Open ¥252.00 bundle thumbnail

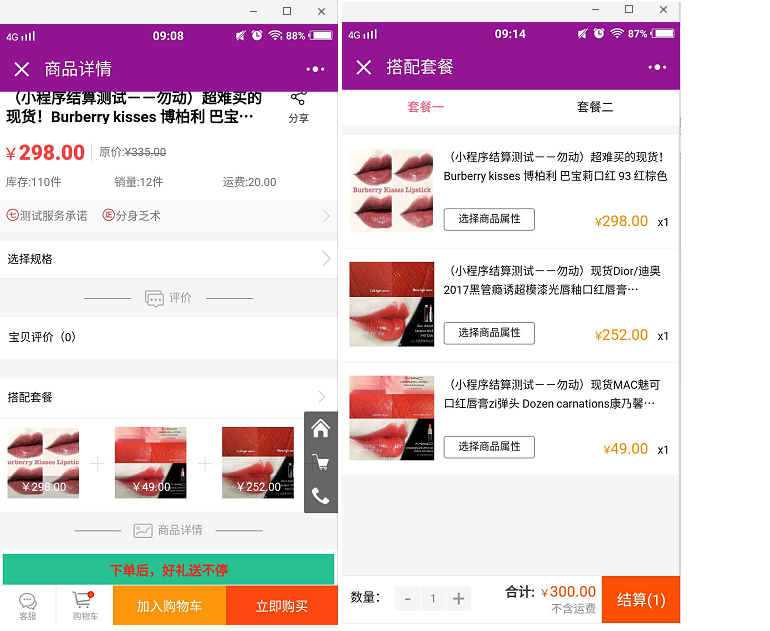(x=258, y=463)
